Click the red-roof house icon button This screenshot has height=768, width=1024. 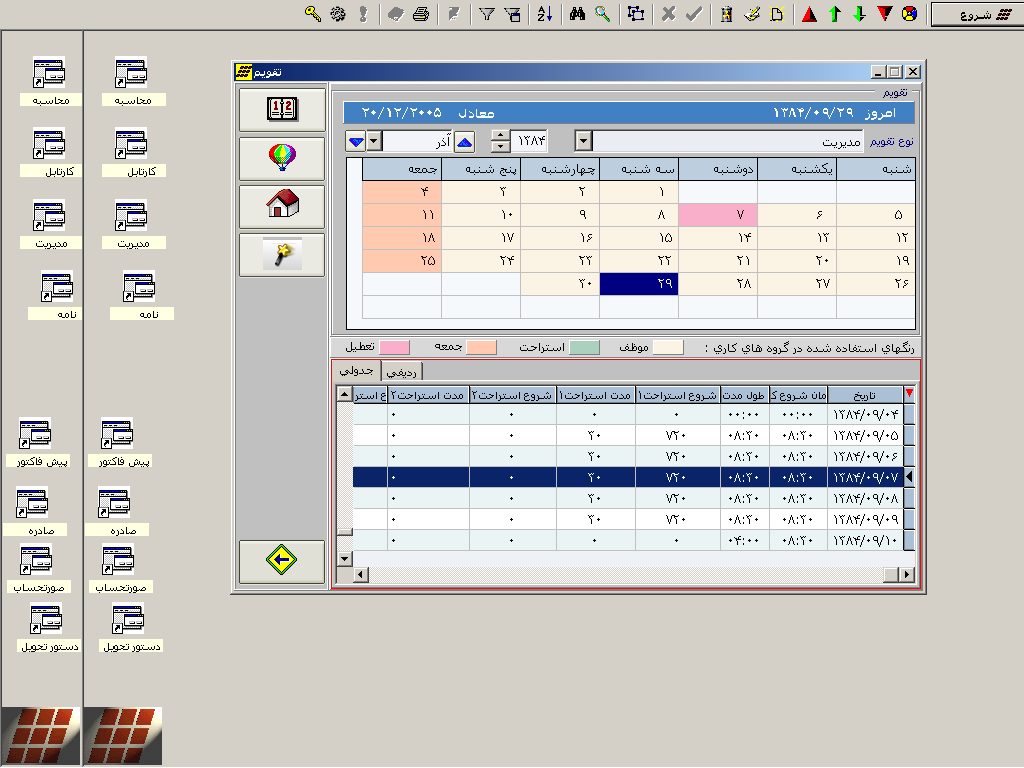[283, 206]
